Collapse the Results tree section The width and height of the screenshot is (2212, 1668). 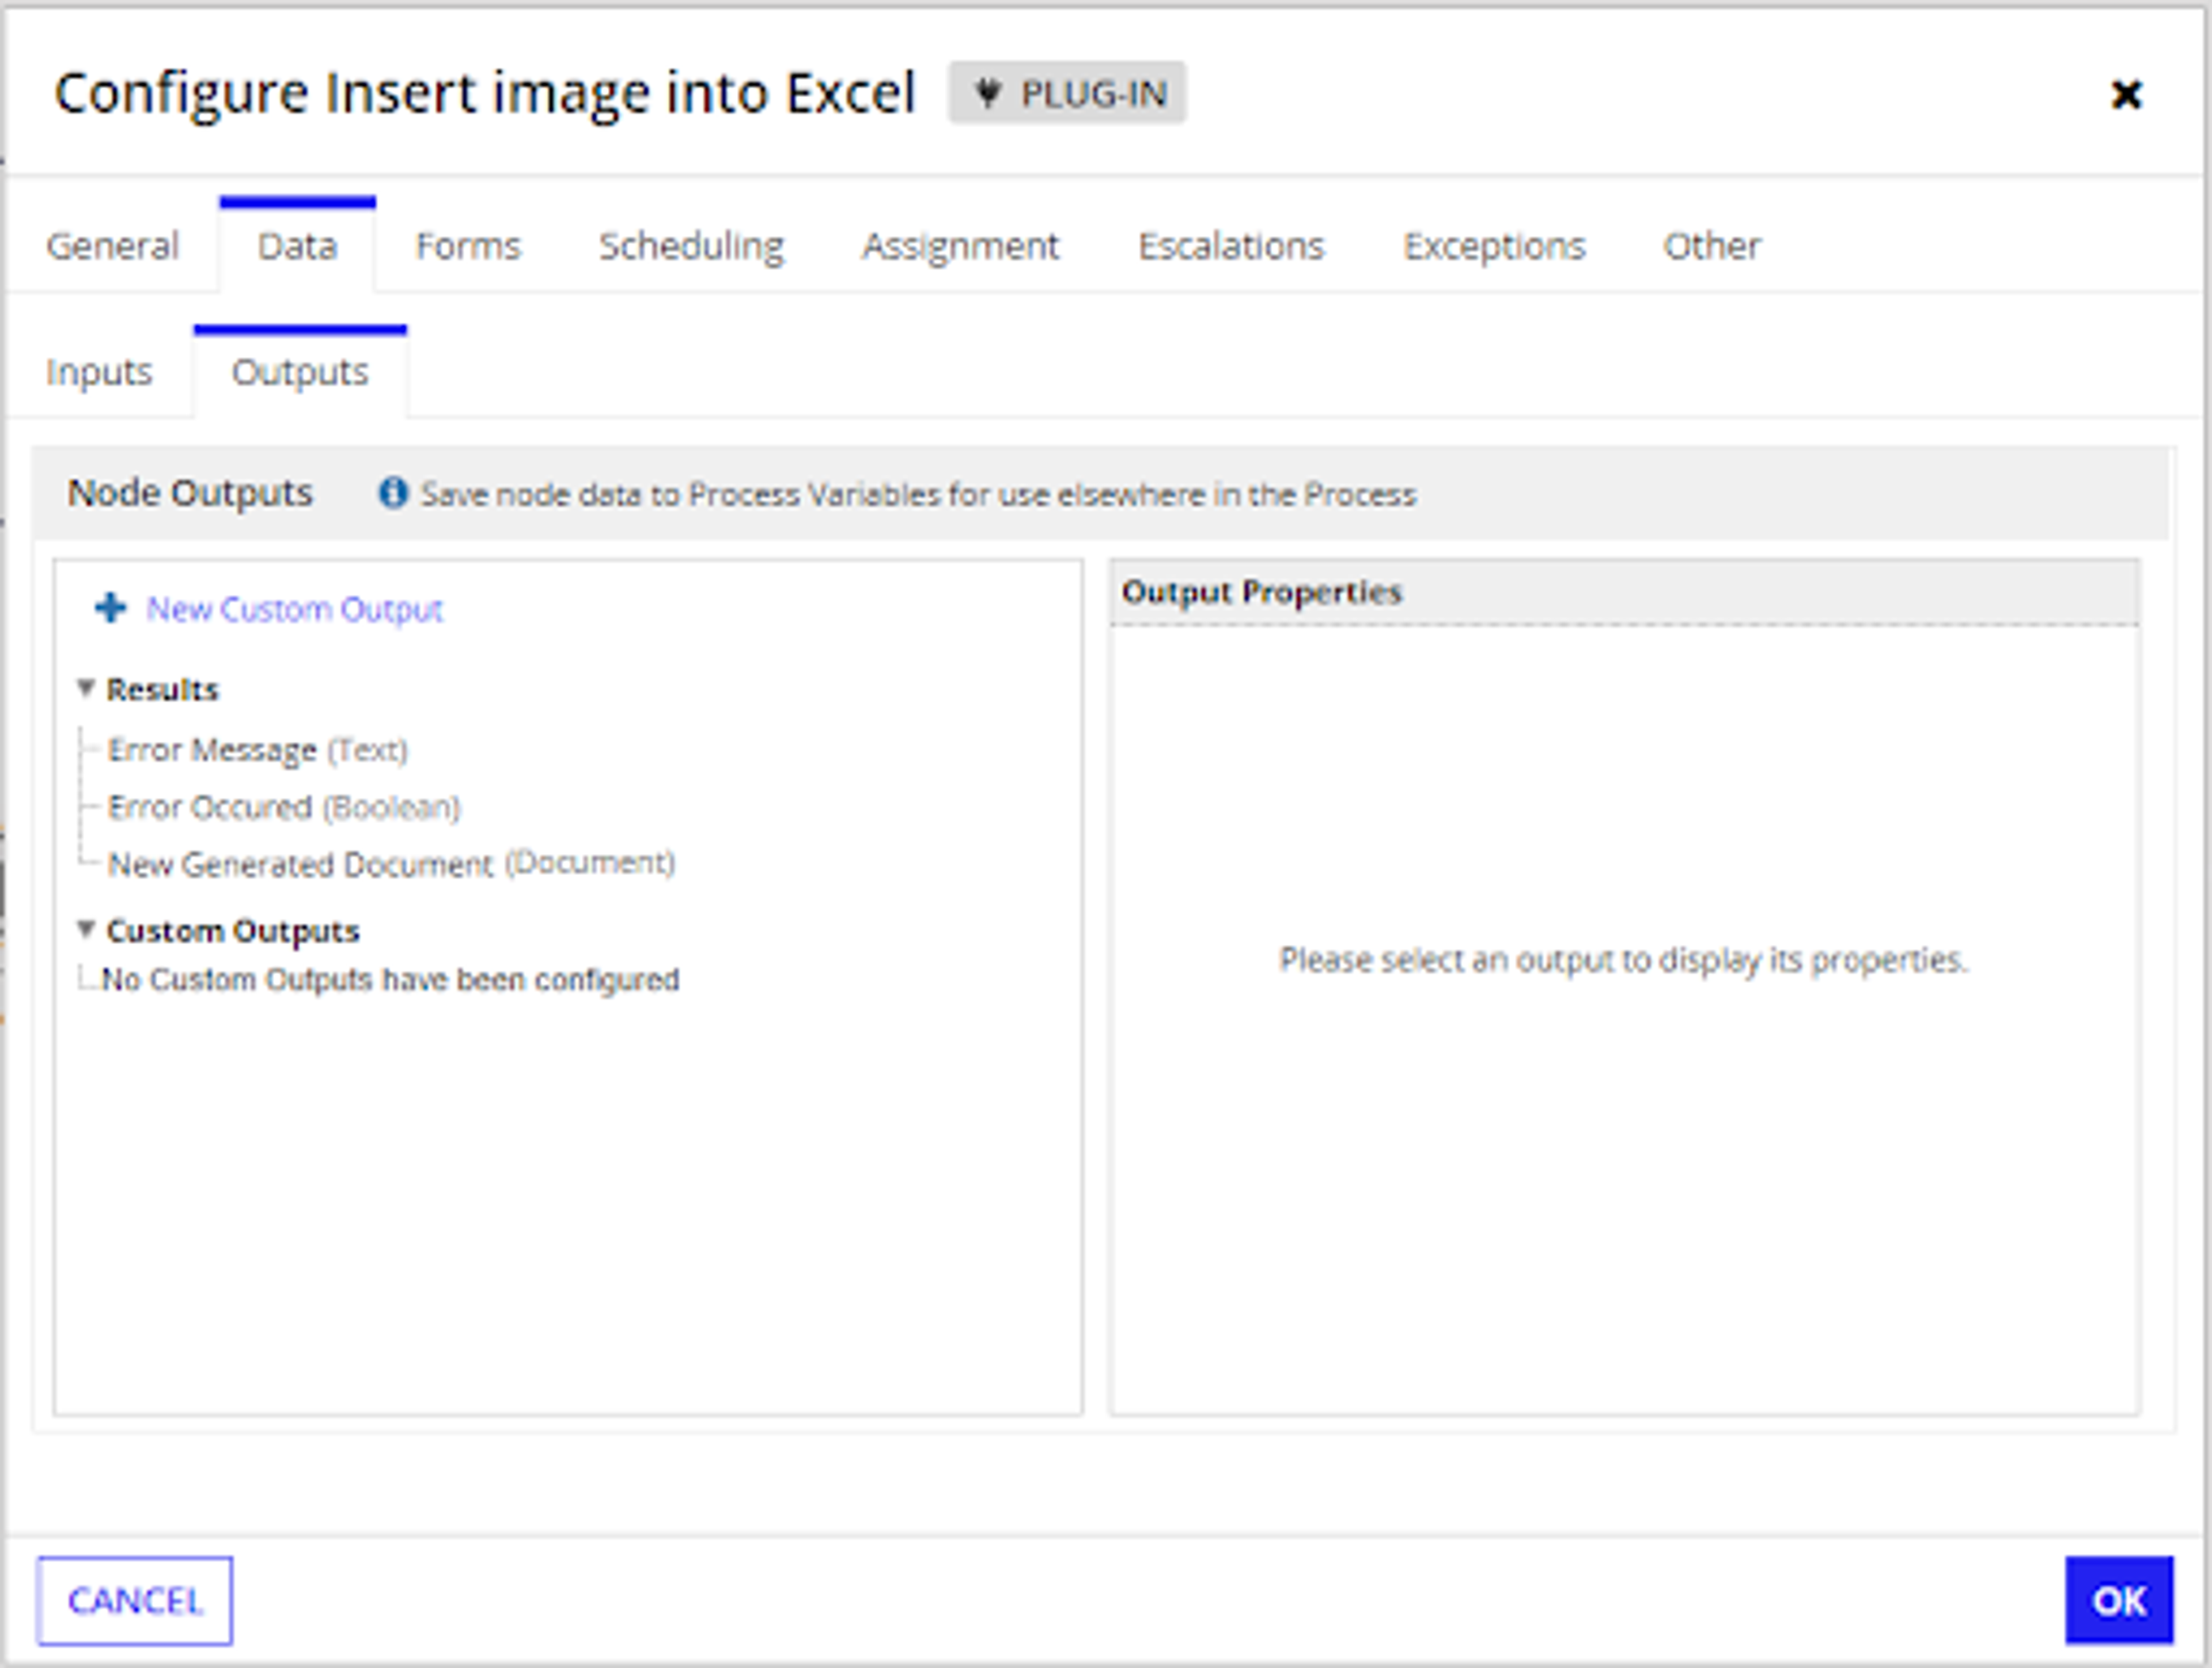click(86, 688)
